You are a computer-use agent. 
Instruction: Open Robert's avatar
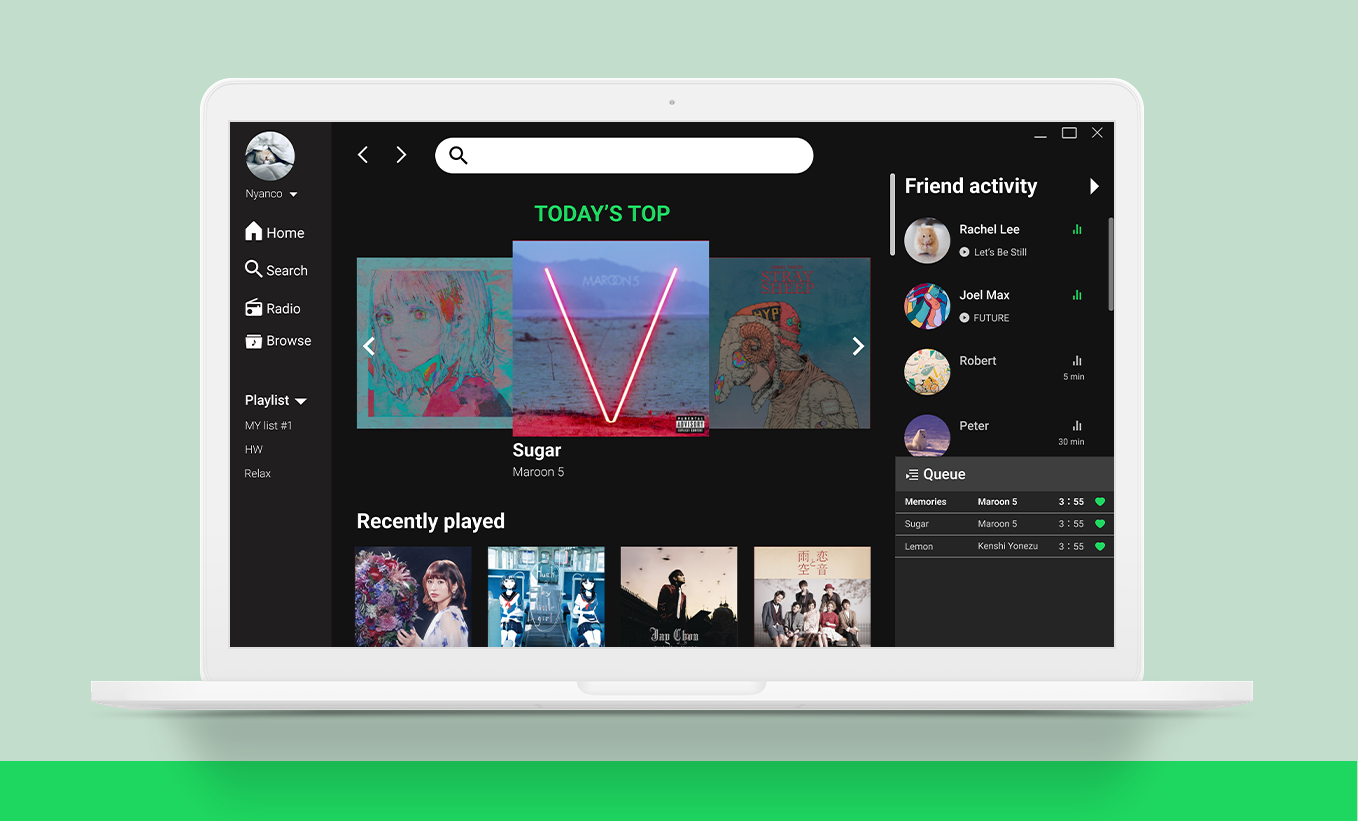click(927, 372)
